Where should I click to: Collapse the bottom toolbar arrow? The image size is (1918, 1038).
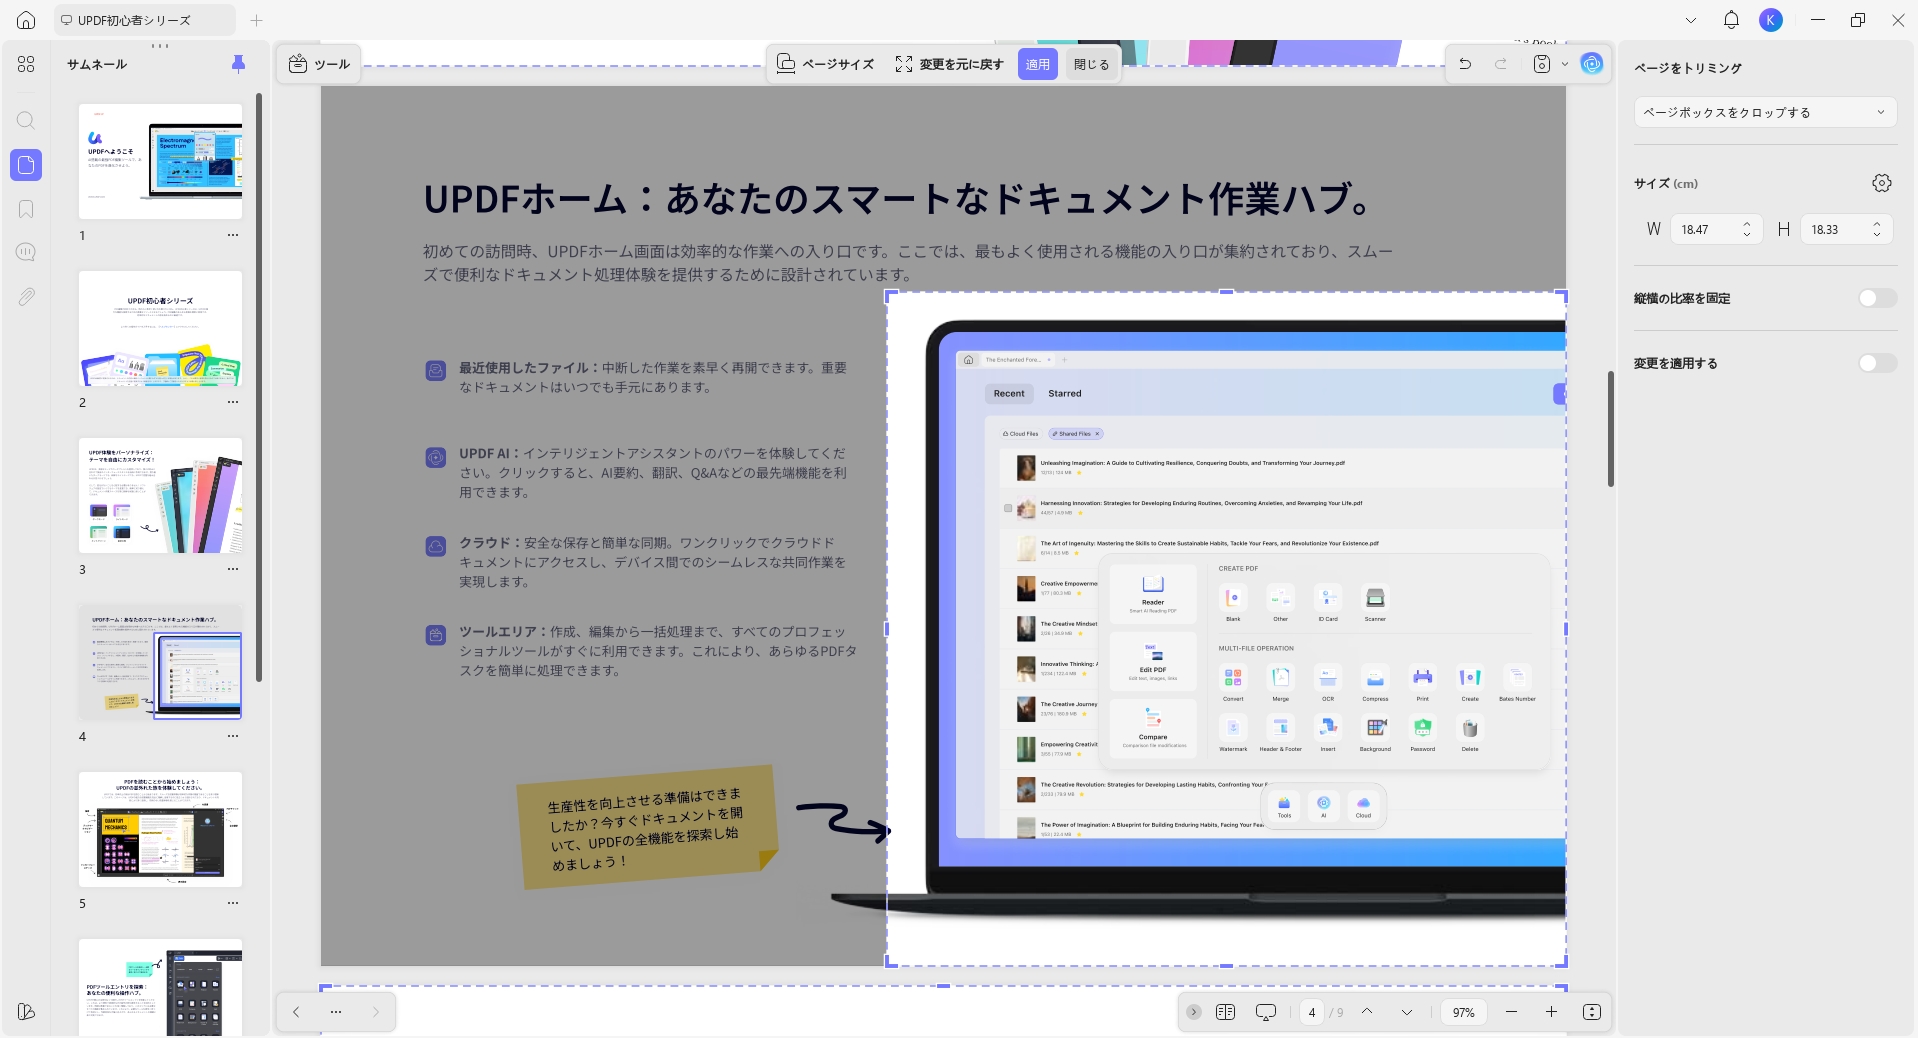[x=1194, y=1012]
